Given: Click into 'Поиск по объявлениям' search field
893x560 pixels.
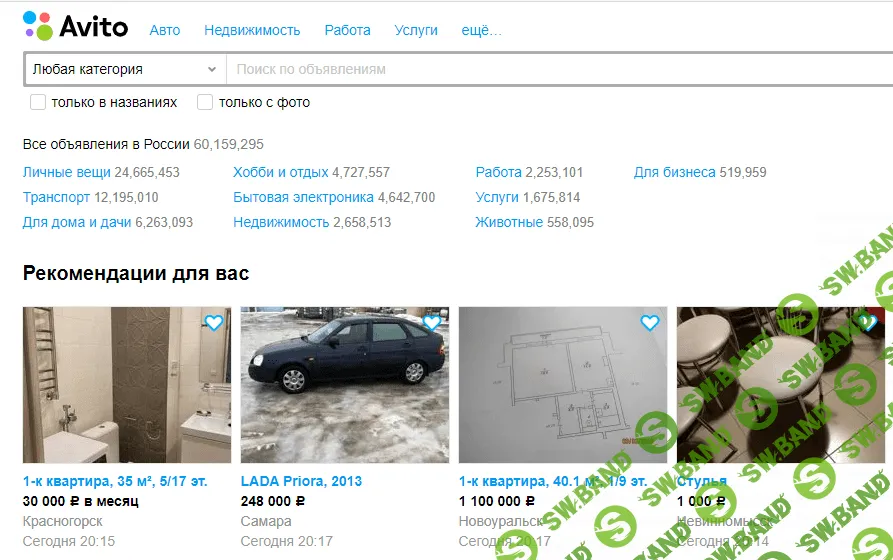Looking at the screenshot, I should (560, 70).
